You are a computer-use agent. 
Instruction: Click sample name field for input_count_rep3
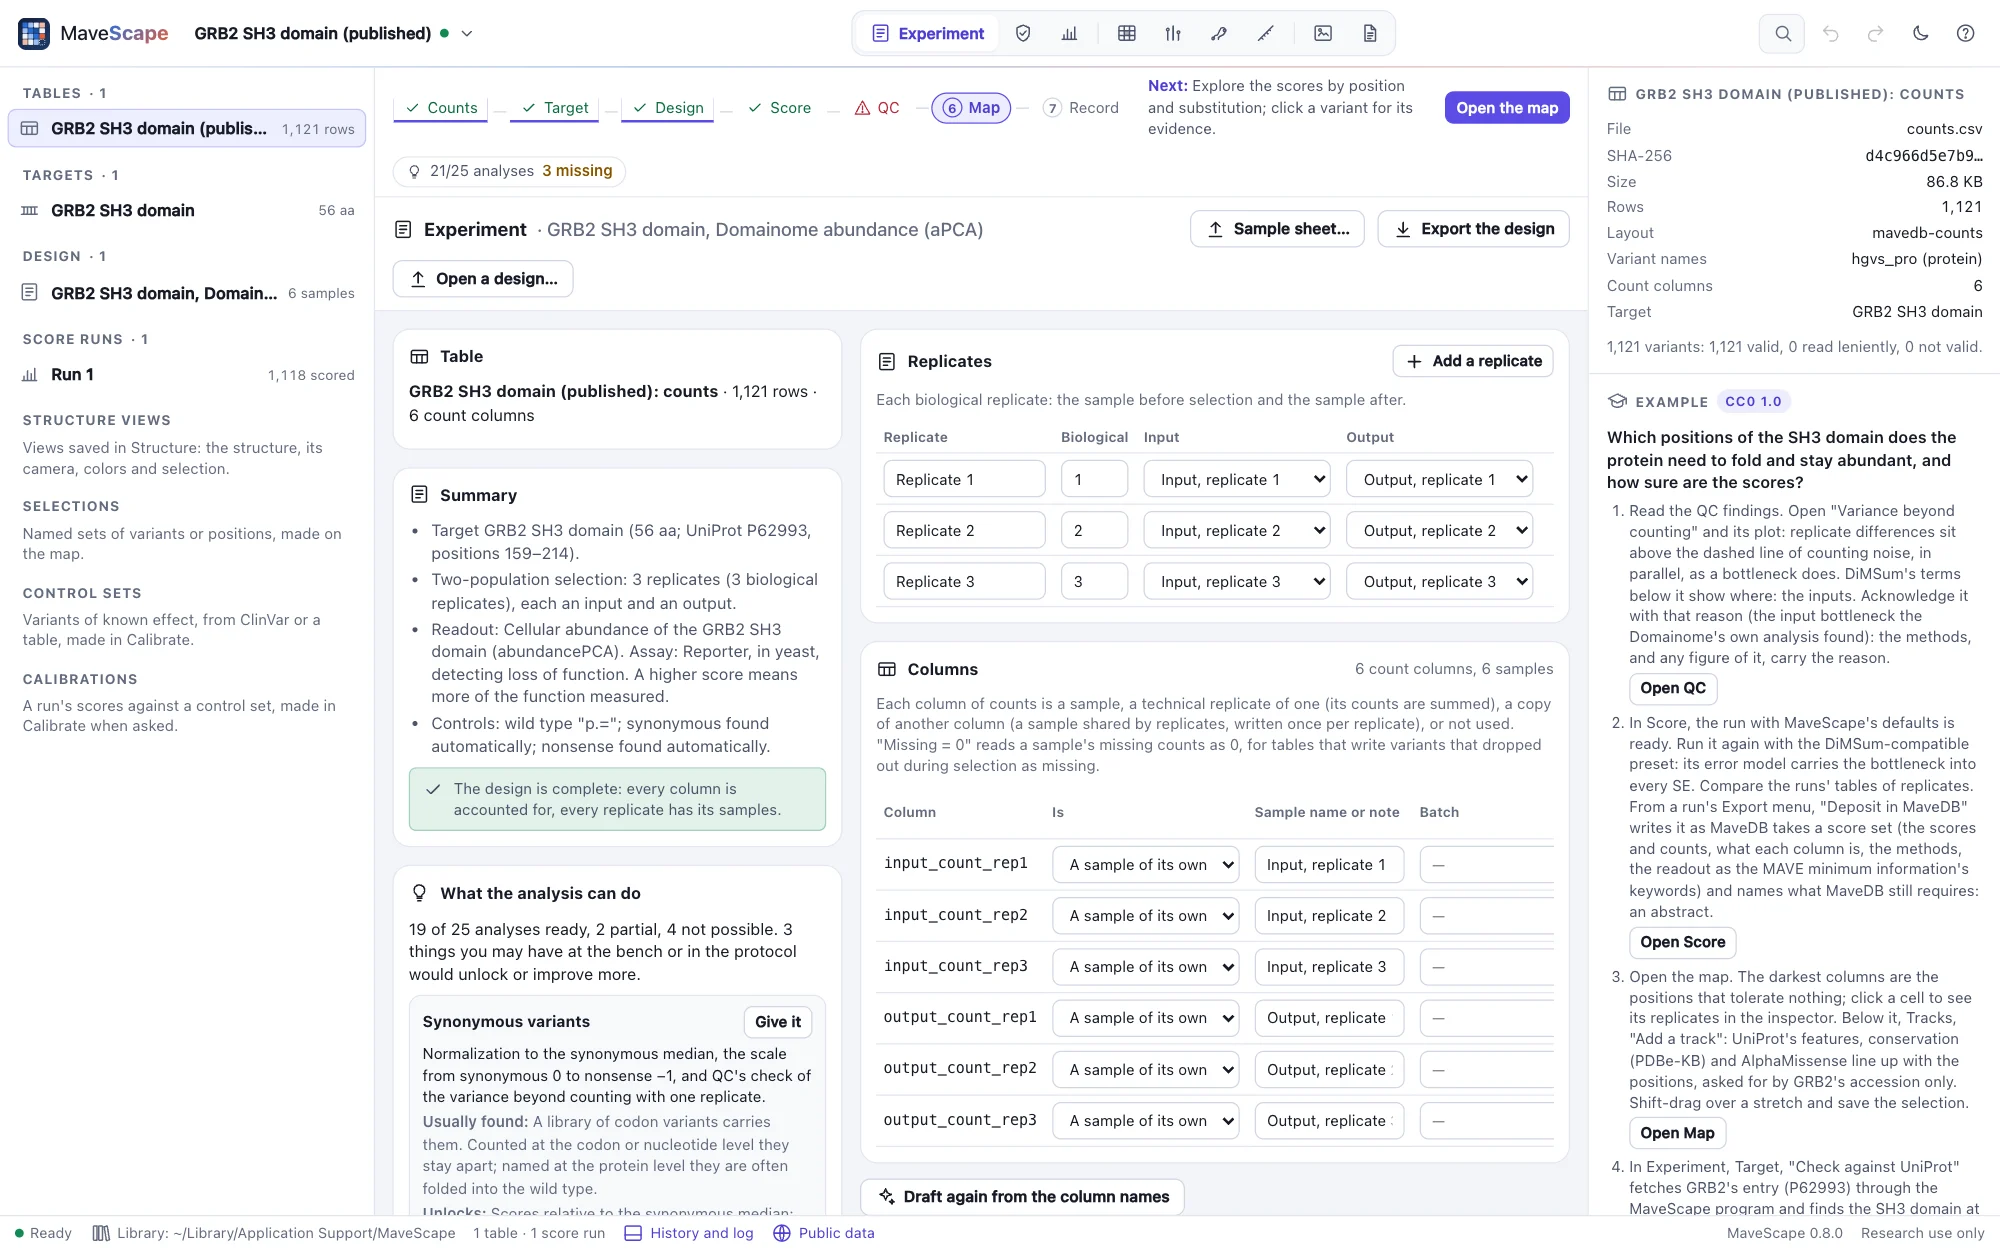1329,966
